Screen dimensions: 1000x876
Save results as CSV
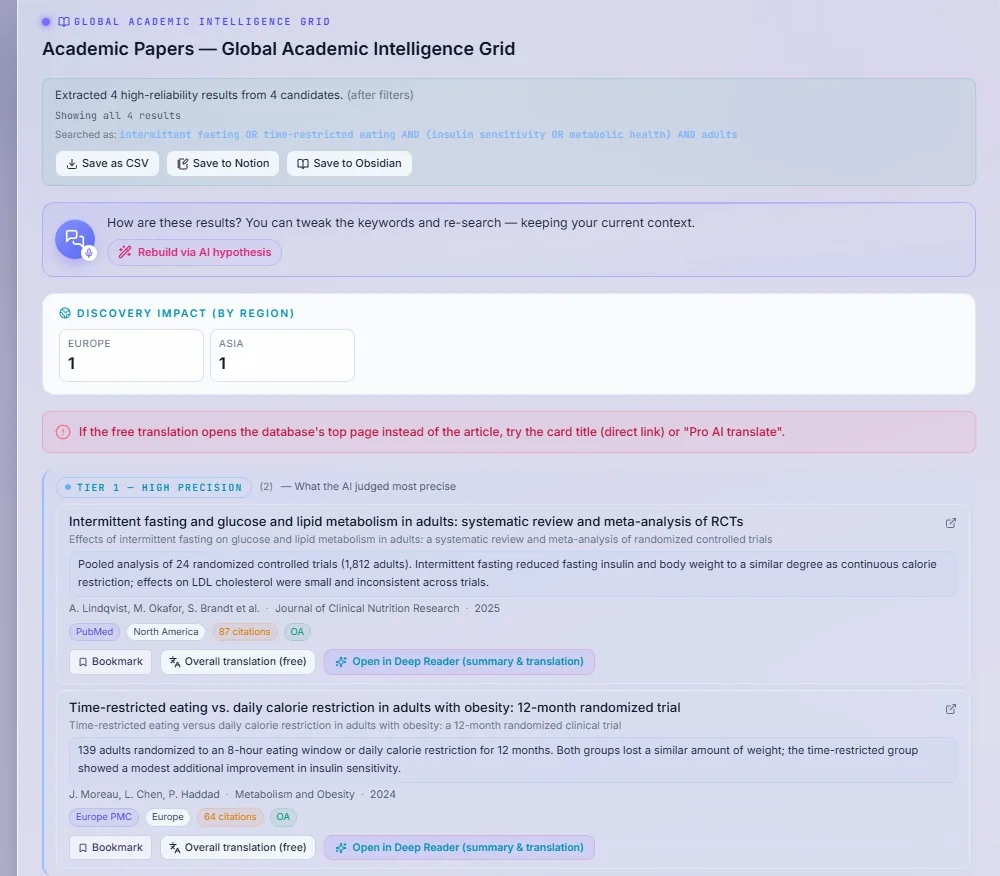click(x=107, y=163)
